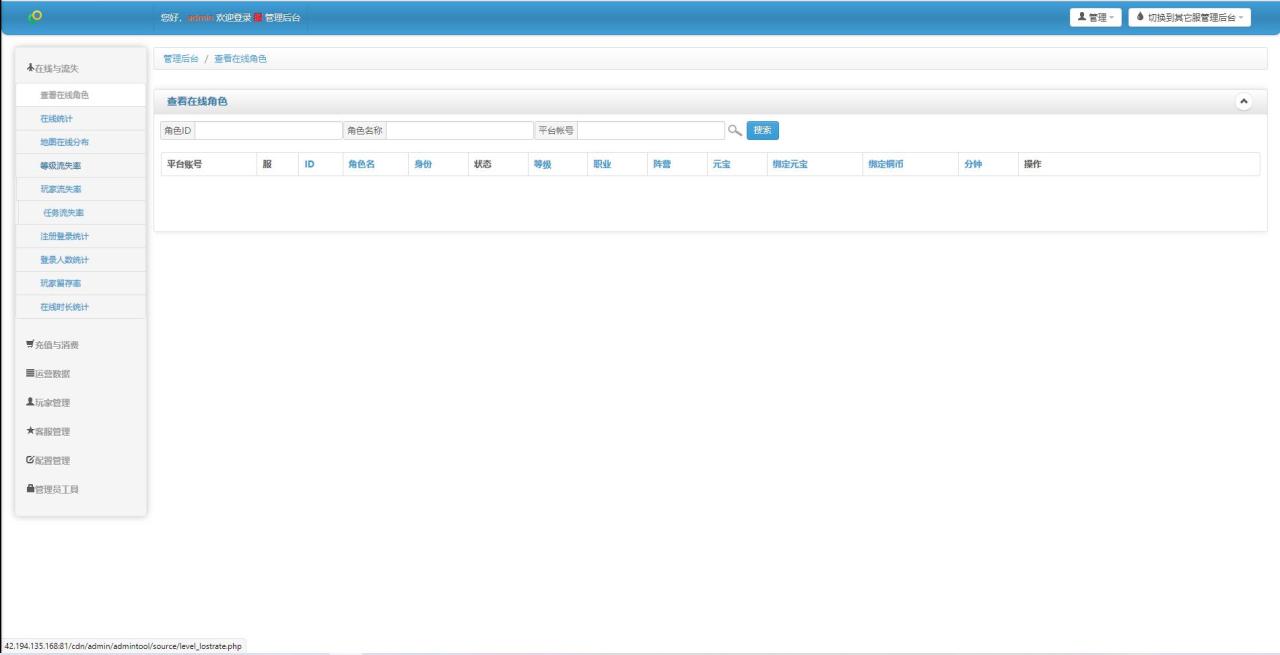
Task: Select 查看在线角色 in the sidebar
Action: [x=81, y=95]
